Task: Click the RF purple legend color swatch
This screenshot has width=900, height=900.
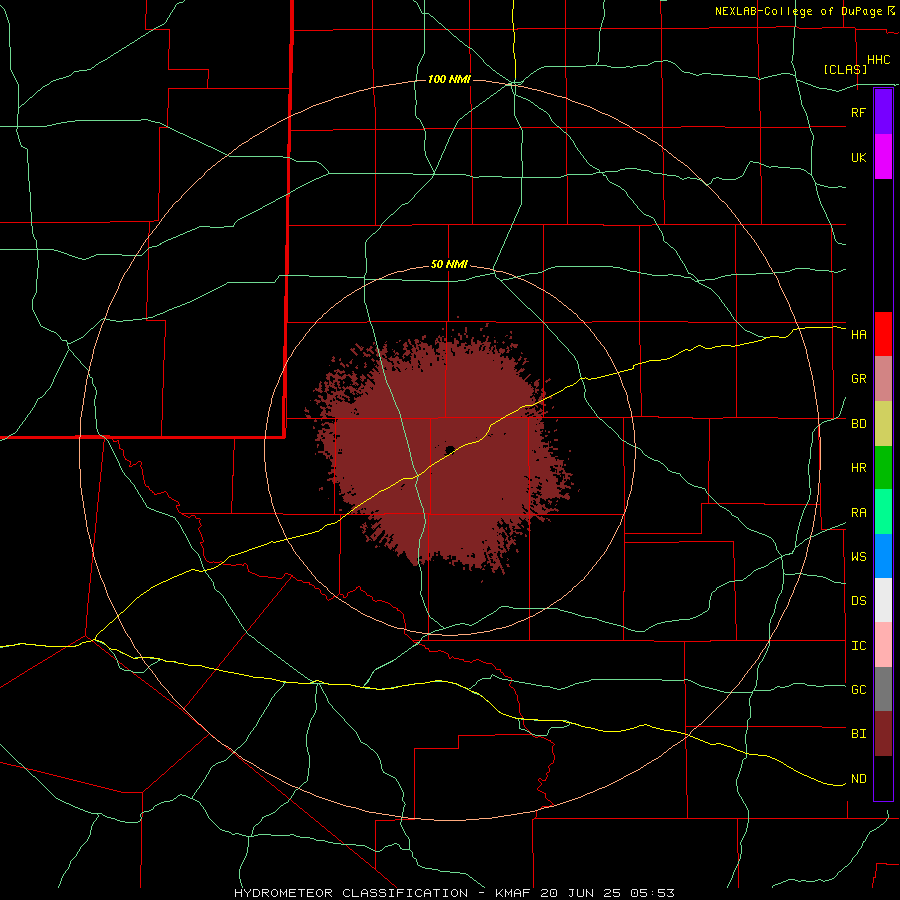Action: (883, 112)
